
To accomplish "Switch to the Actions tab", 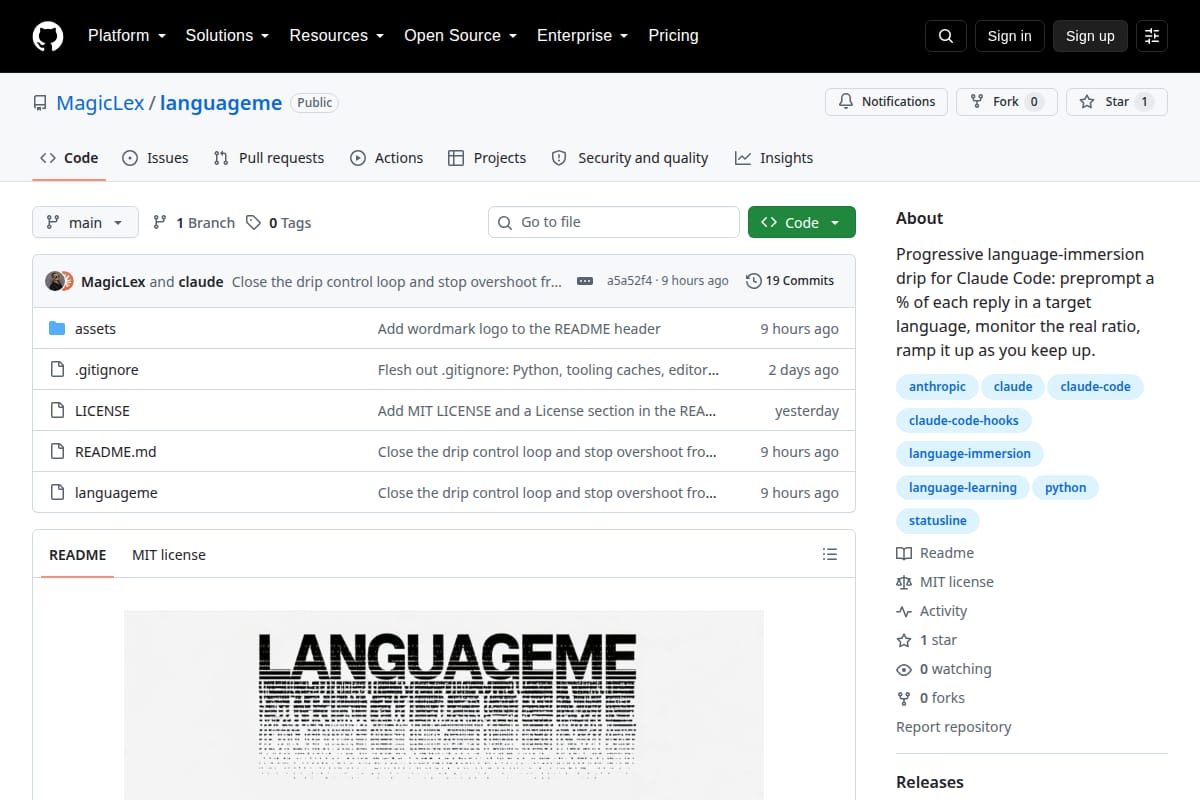I will tap(386, 158).
